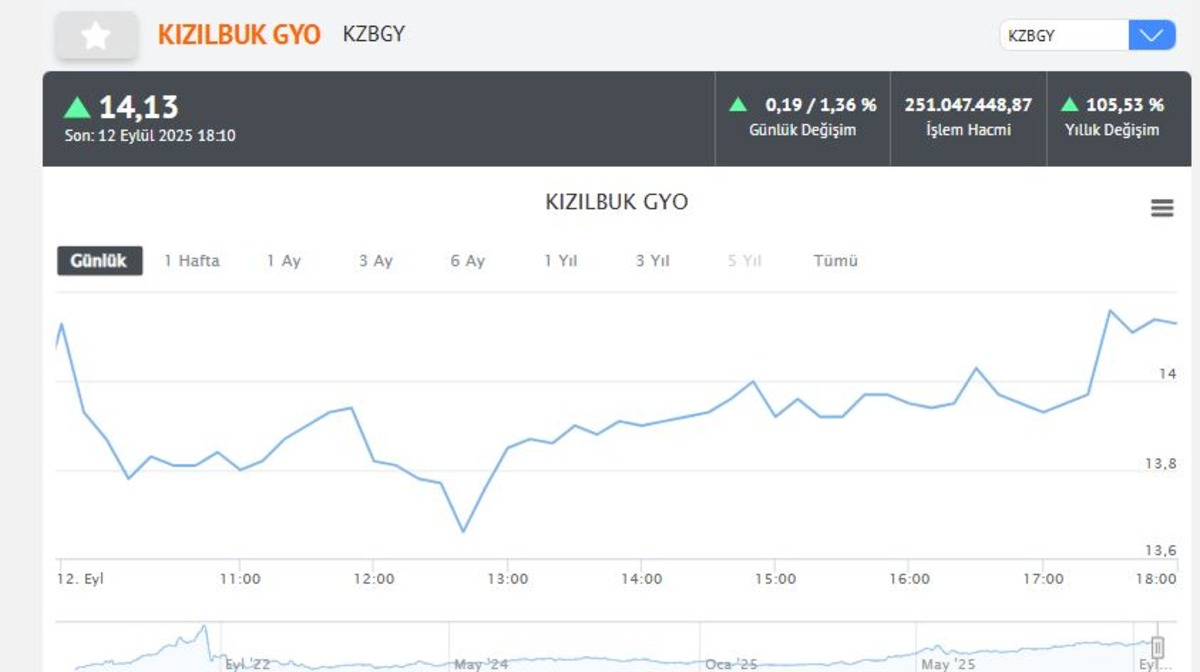This screenshot has width=1200, height=672.
Task: Switch chart to 1 Ay range
Action: pyautogui.click(x=284, y=261)
